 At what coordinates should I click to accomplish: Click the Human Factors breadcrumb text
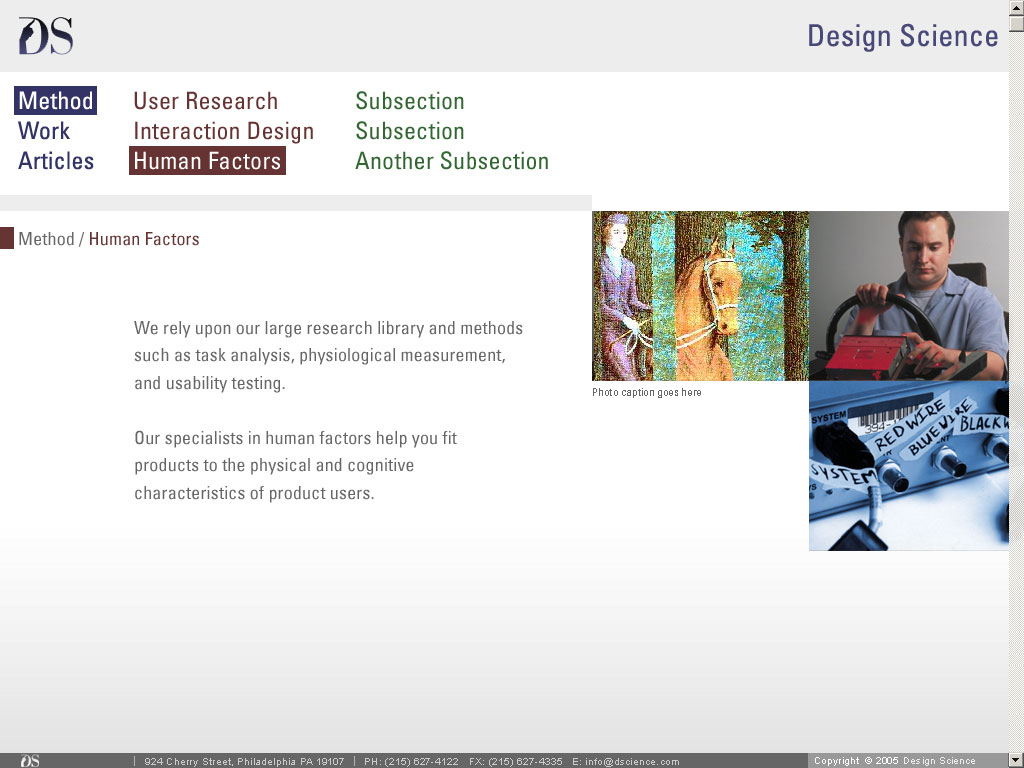(x=144, y=239)
